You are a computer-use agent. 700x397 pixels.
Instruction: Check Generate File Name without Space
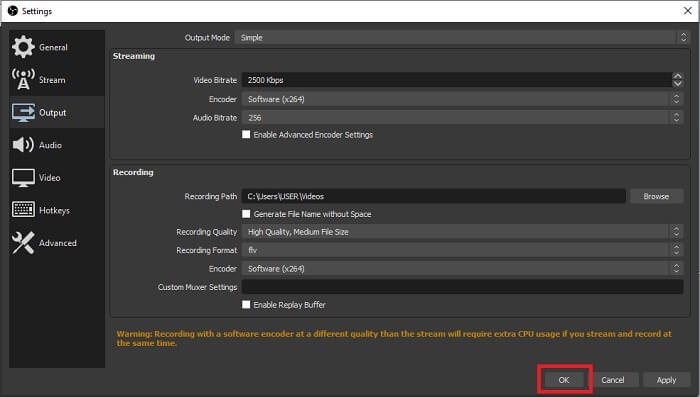click(x=246, y=214)
